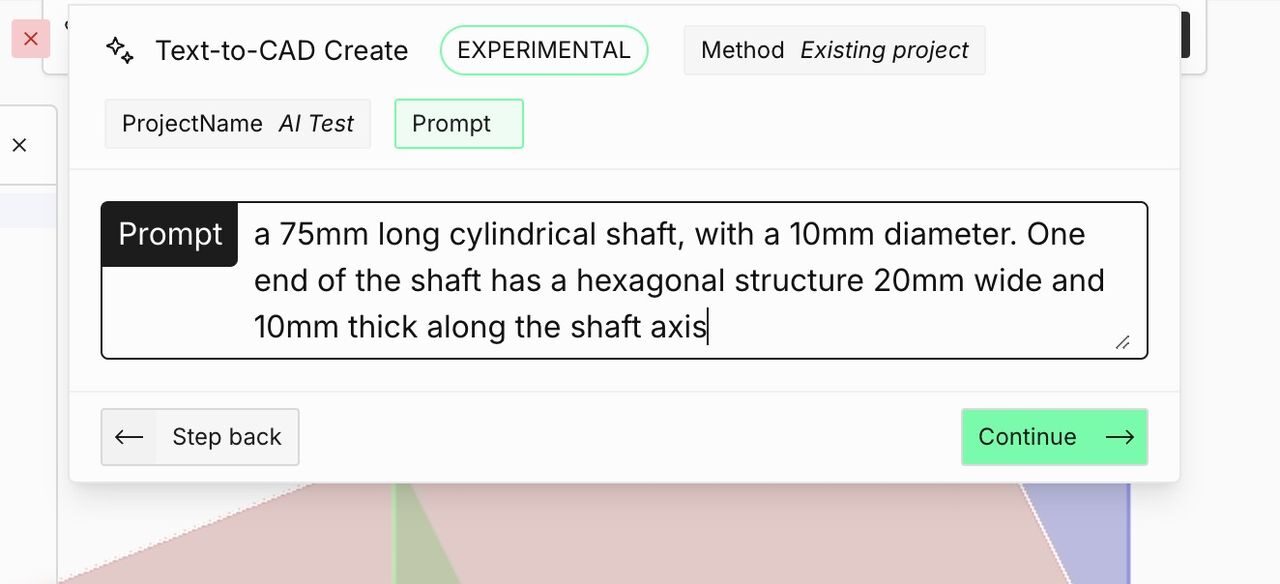1280x584 pixels.
Task: Click the right arrow on Continue
Action: [x=1120, y=437]
